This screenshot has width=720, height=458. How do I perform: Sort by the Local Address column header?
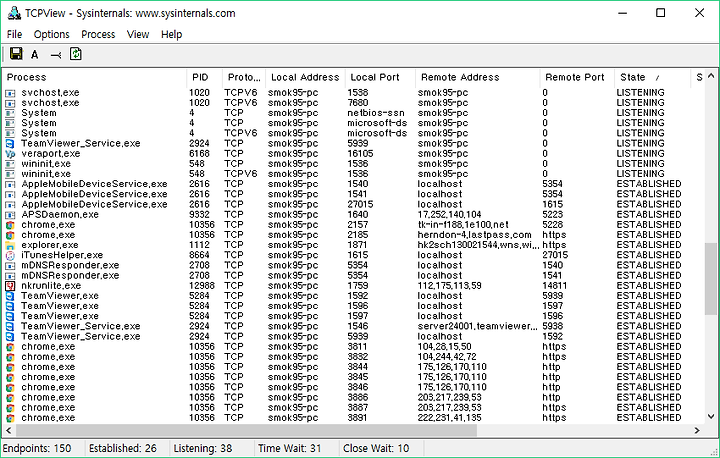tap(305, 77)
